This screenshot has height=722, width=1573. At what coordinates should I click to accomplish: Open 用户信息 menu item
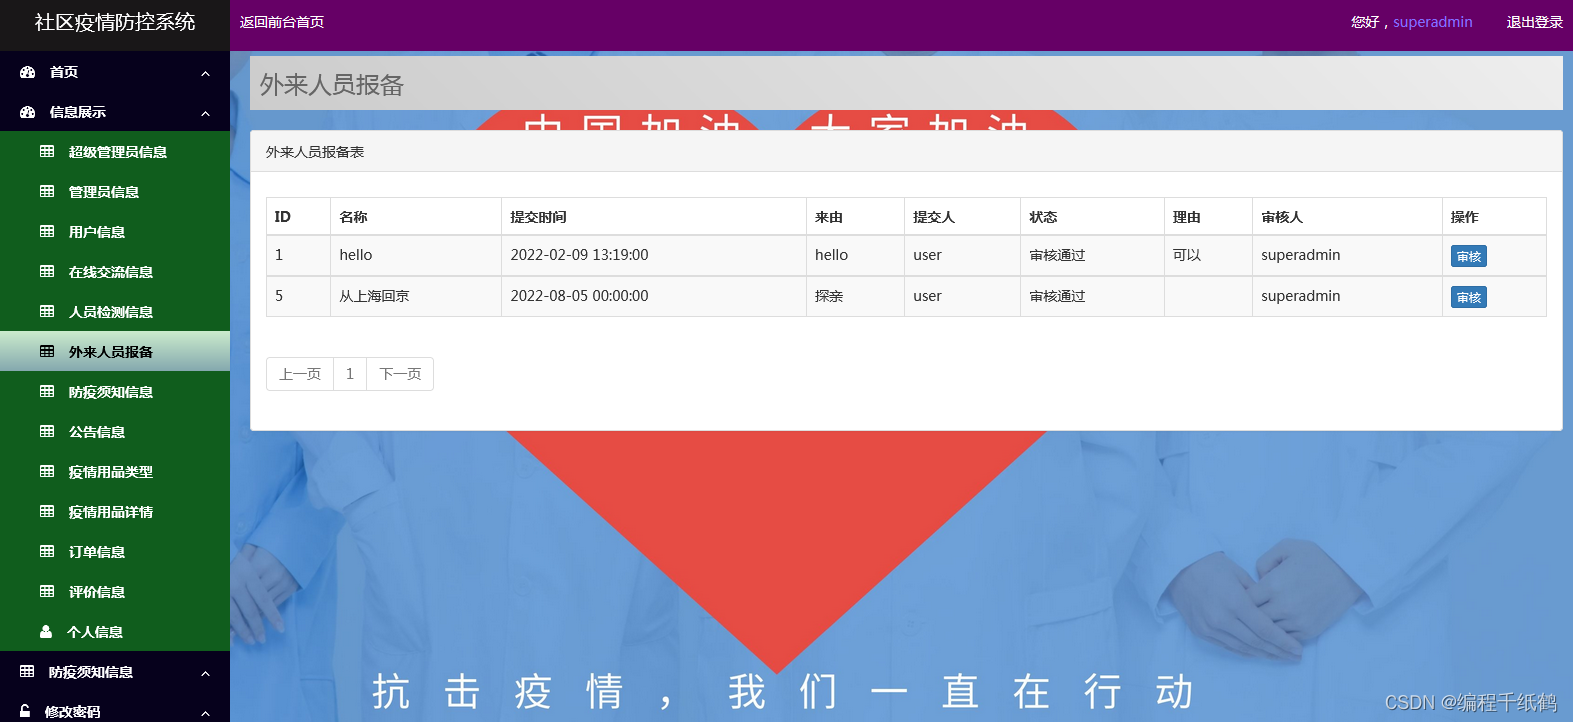(x=115, y=232)
